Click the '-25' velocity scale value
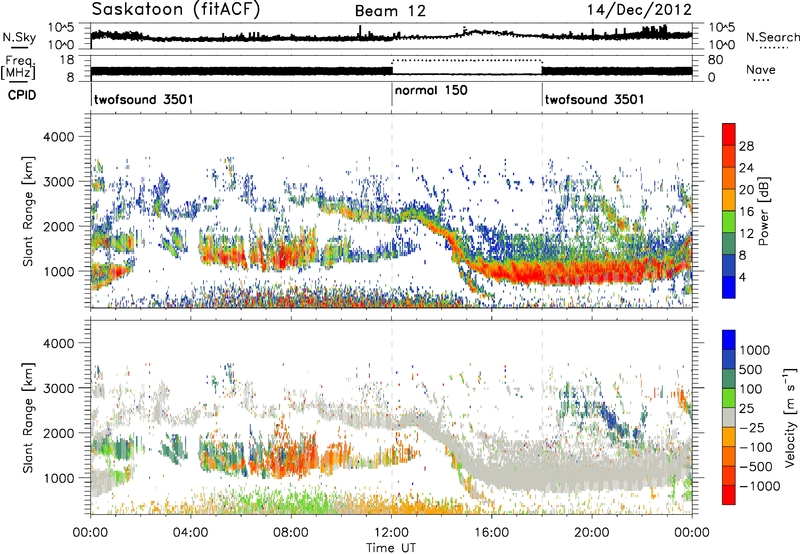This screenshot has height=554, width=800. (x=752, y=428)
